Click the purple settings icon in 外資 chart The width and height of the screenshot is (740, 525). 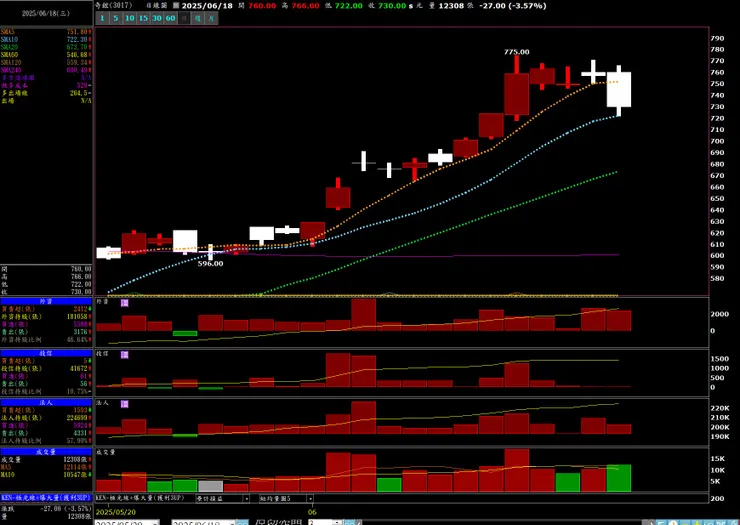coord(125,303)
